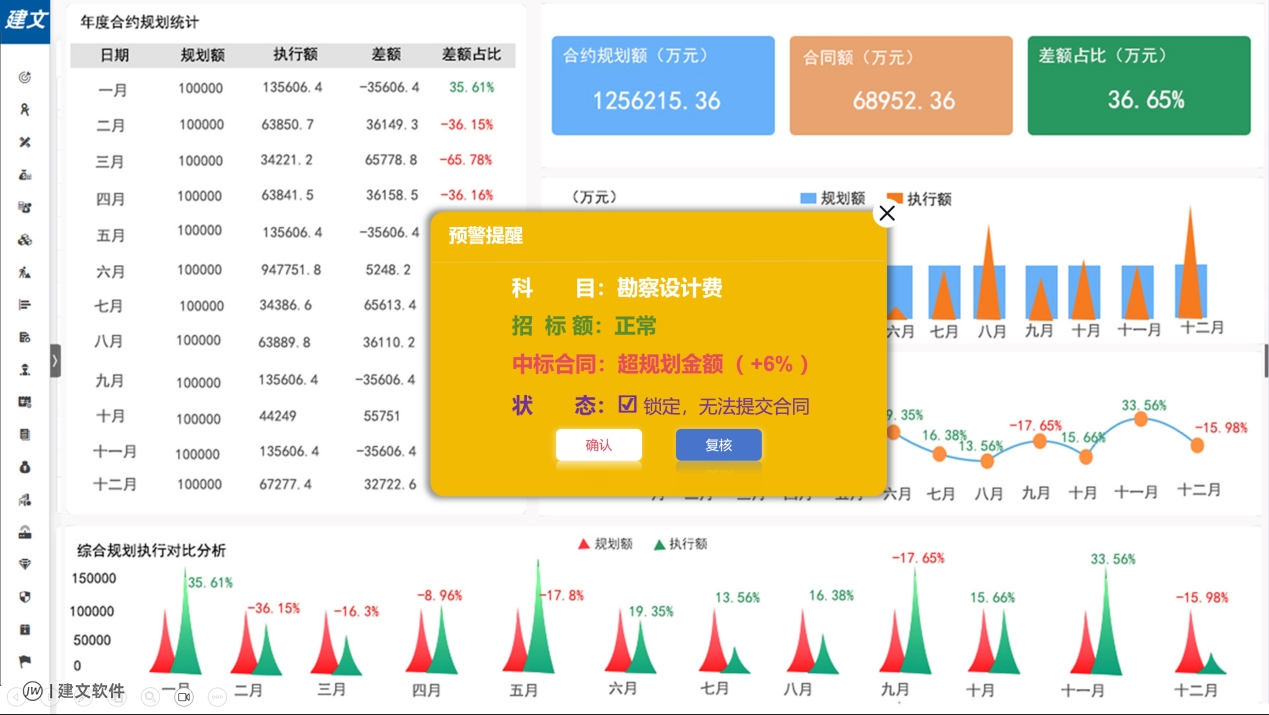Image resolution: width=1269 pixels, height=715 pixels.
Task: Click the 33.56% point on line chart
Action: tap(1140, 419)
